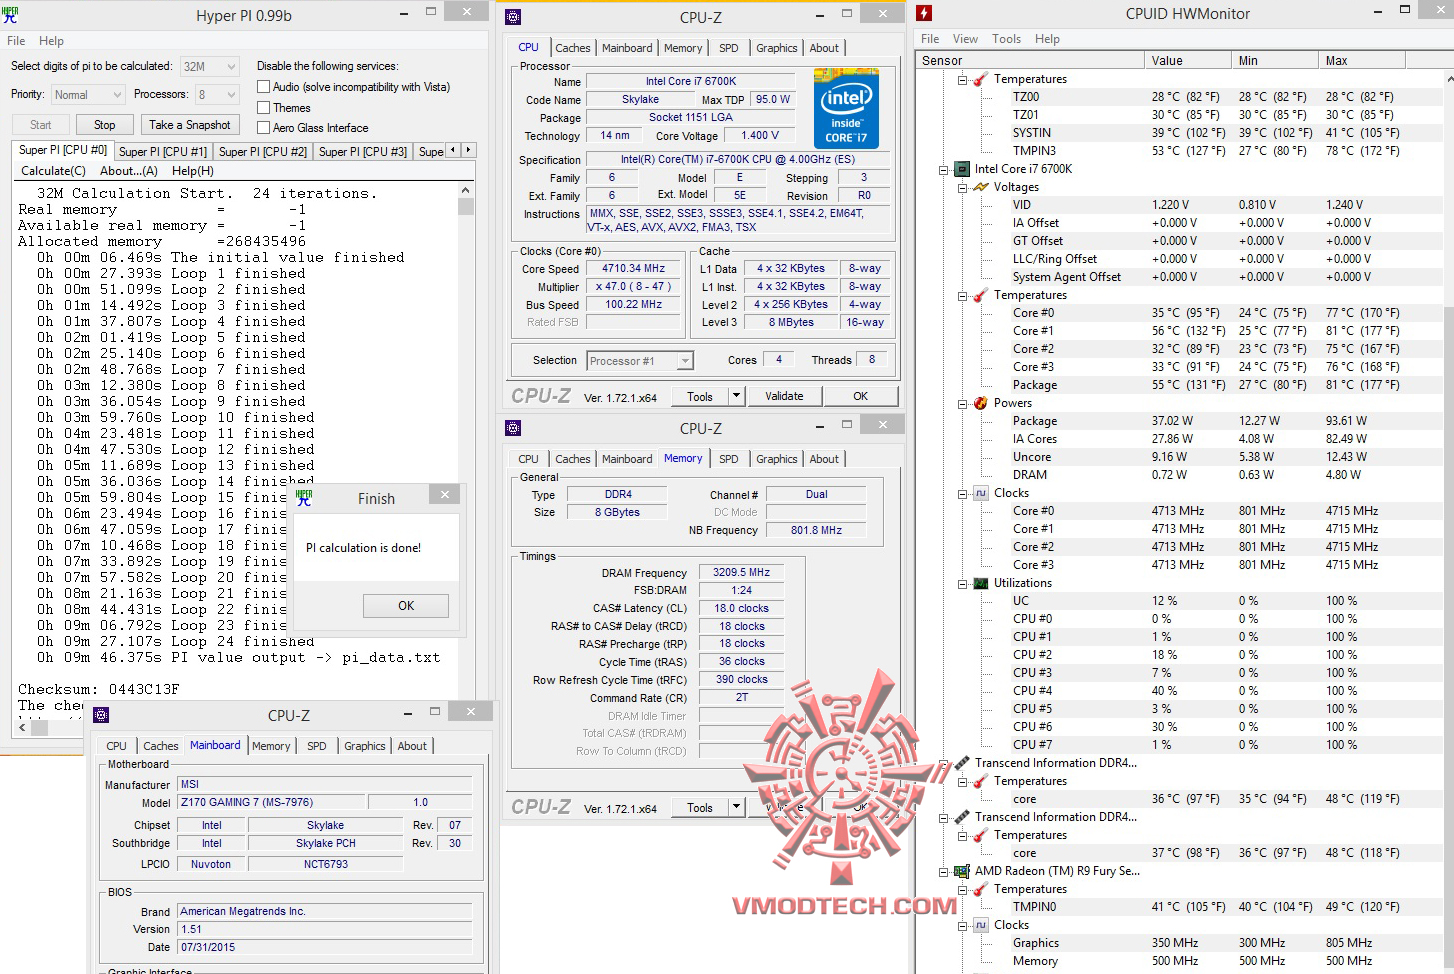Check the Aero Glass Interface option
Image resolution: width=1454 pixels, height=974 pixels.
click(264, 127)
